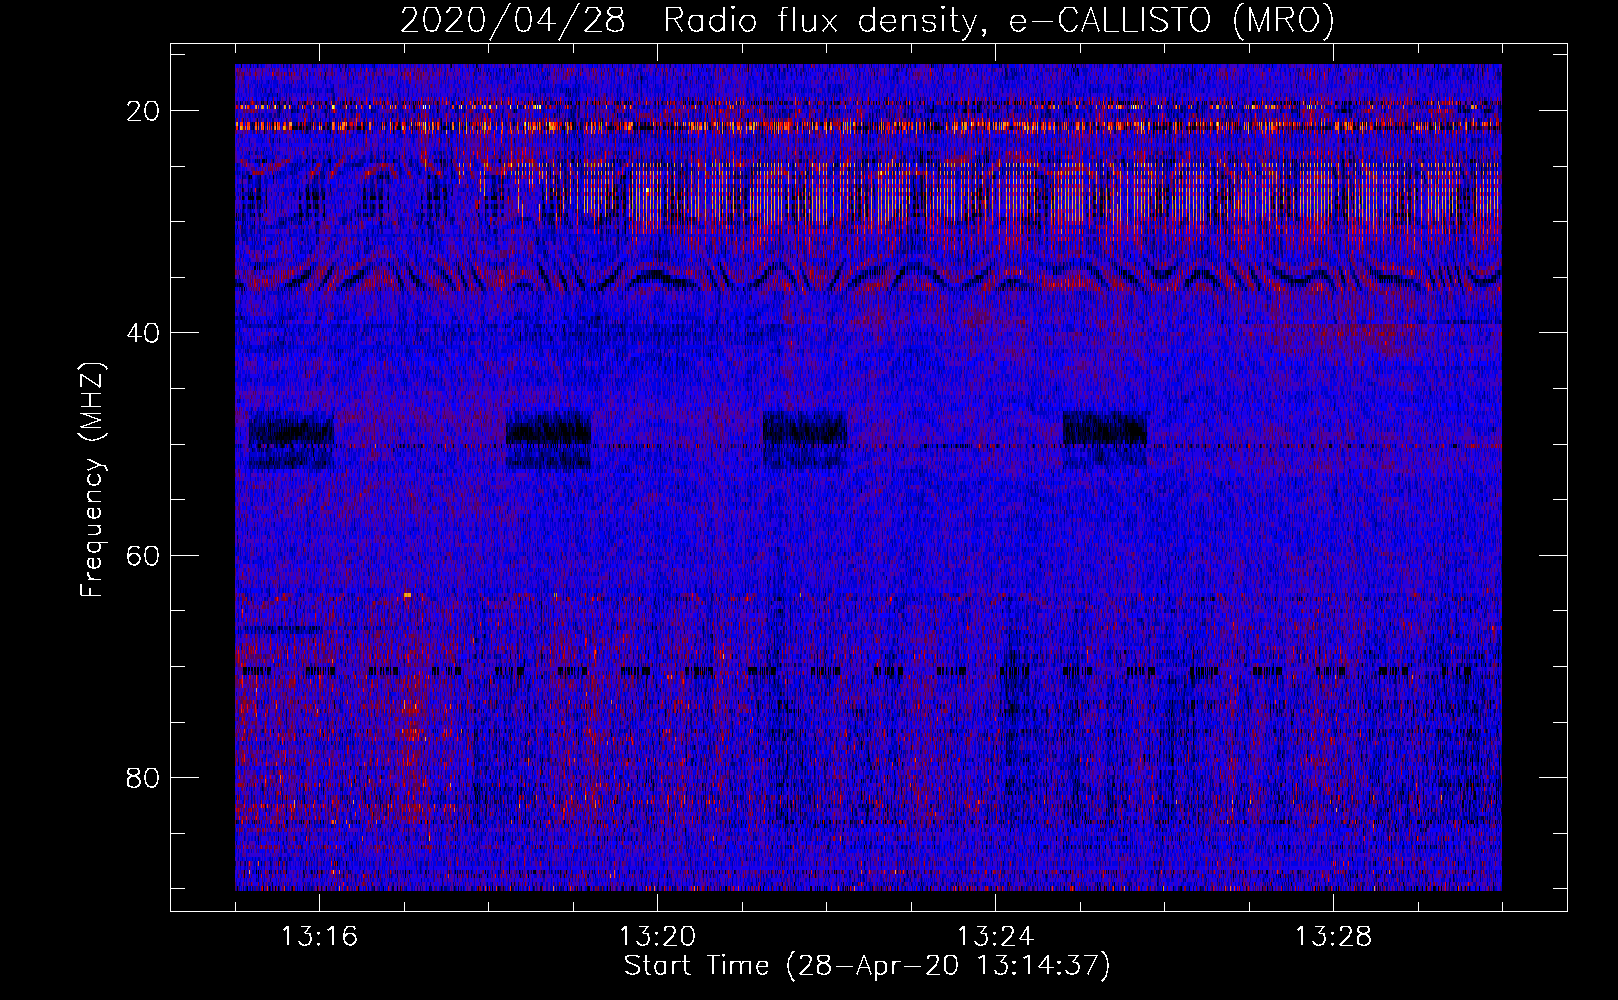Select the 'Frequency (MHZ)' axis label

click(92, 480)
